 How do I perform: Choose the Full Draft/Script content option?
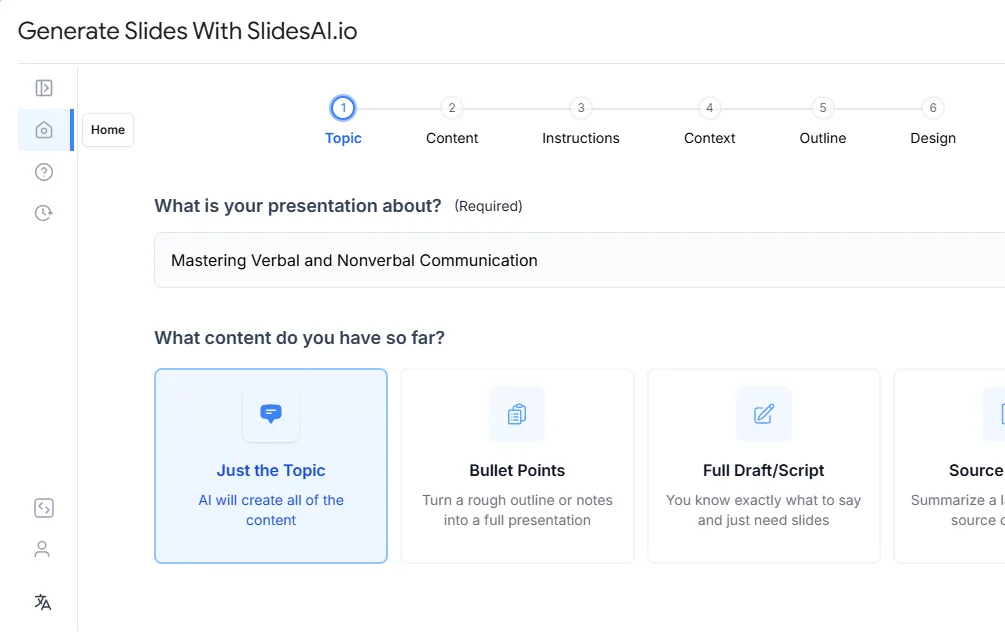pyautogui.click(x=763, y=466)
